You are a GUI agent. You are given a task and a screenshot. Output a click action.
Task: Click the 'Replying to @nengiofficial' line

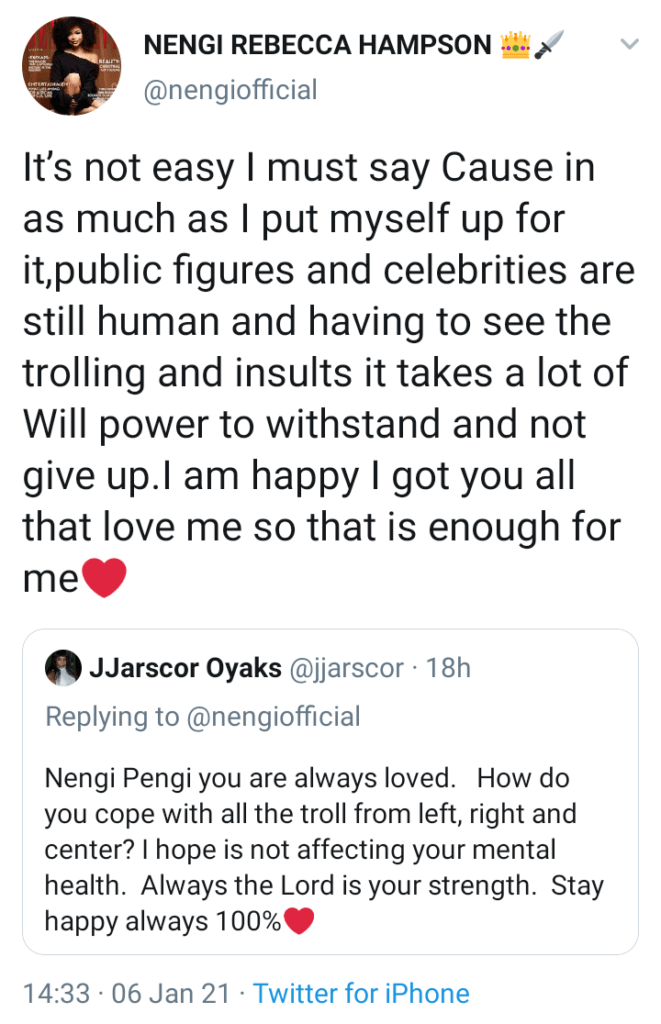[x=202, y=716]
